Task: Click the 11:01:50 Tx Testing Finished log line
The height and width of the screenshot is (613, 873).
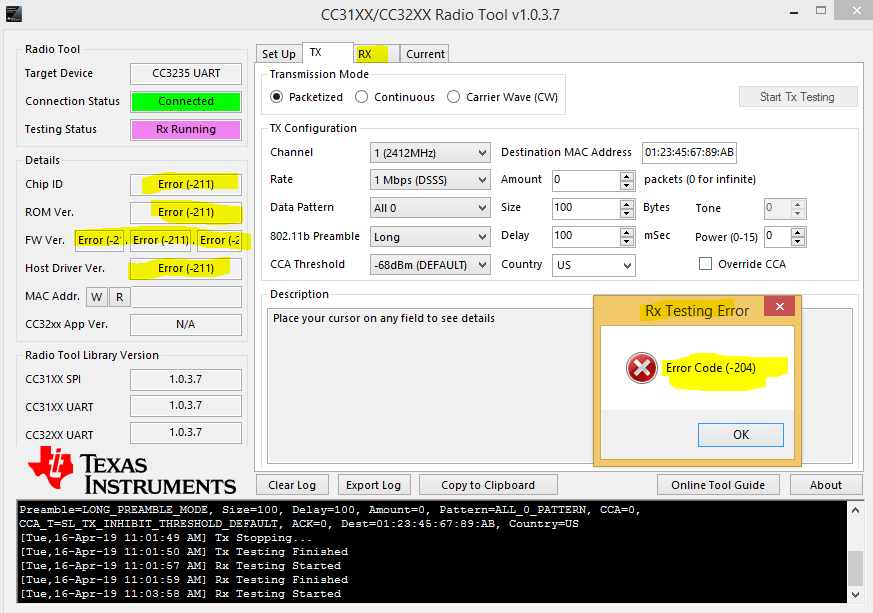Action: tap(184, 552)
